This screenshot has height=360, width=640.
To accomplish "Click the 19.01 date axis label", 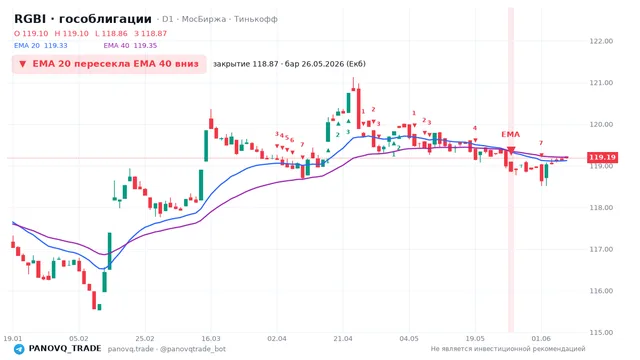I will click(13, 338).
